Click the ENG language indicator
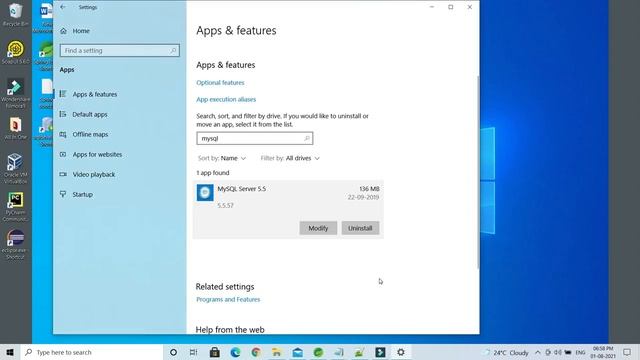The height and width of the screenshot is (360, 640). point(580,353)
